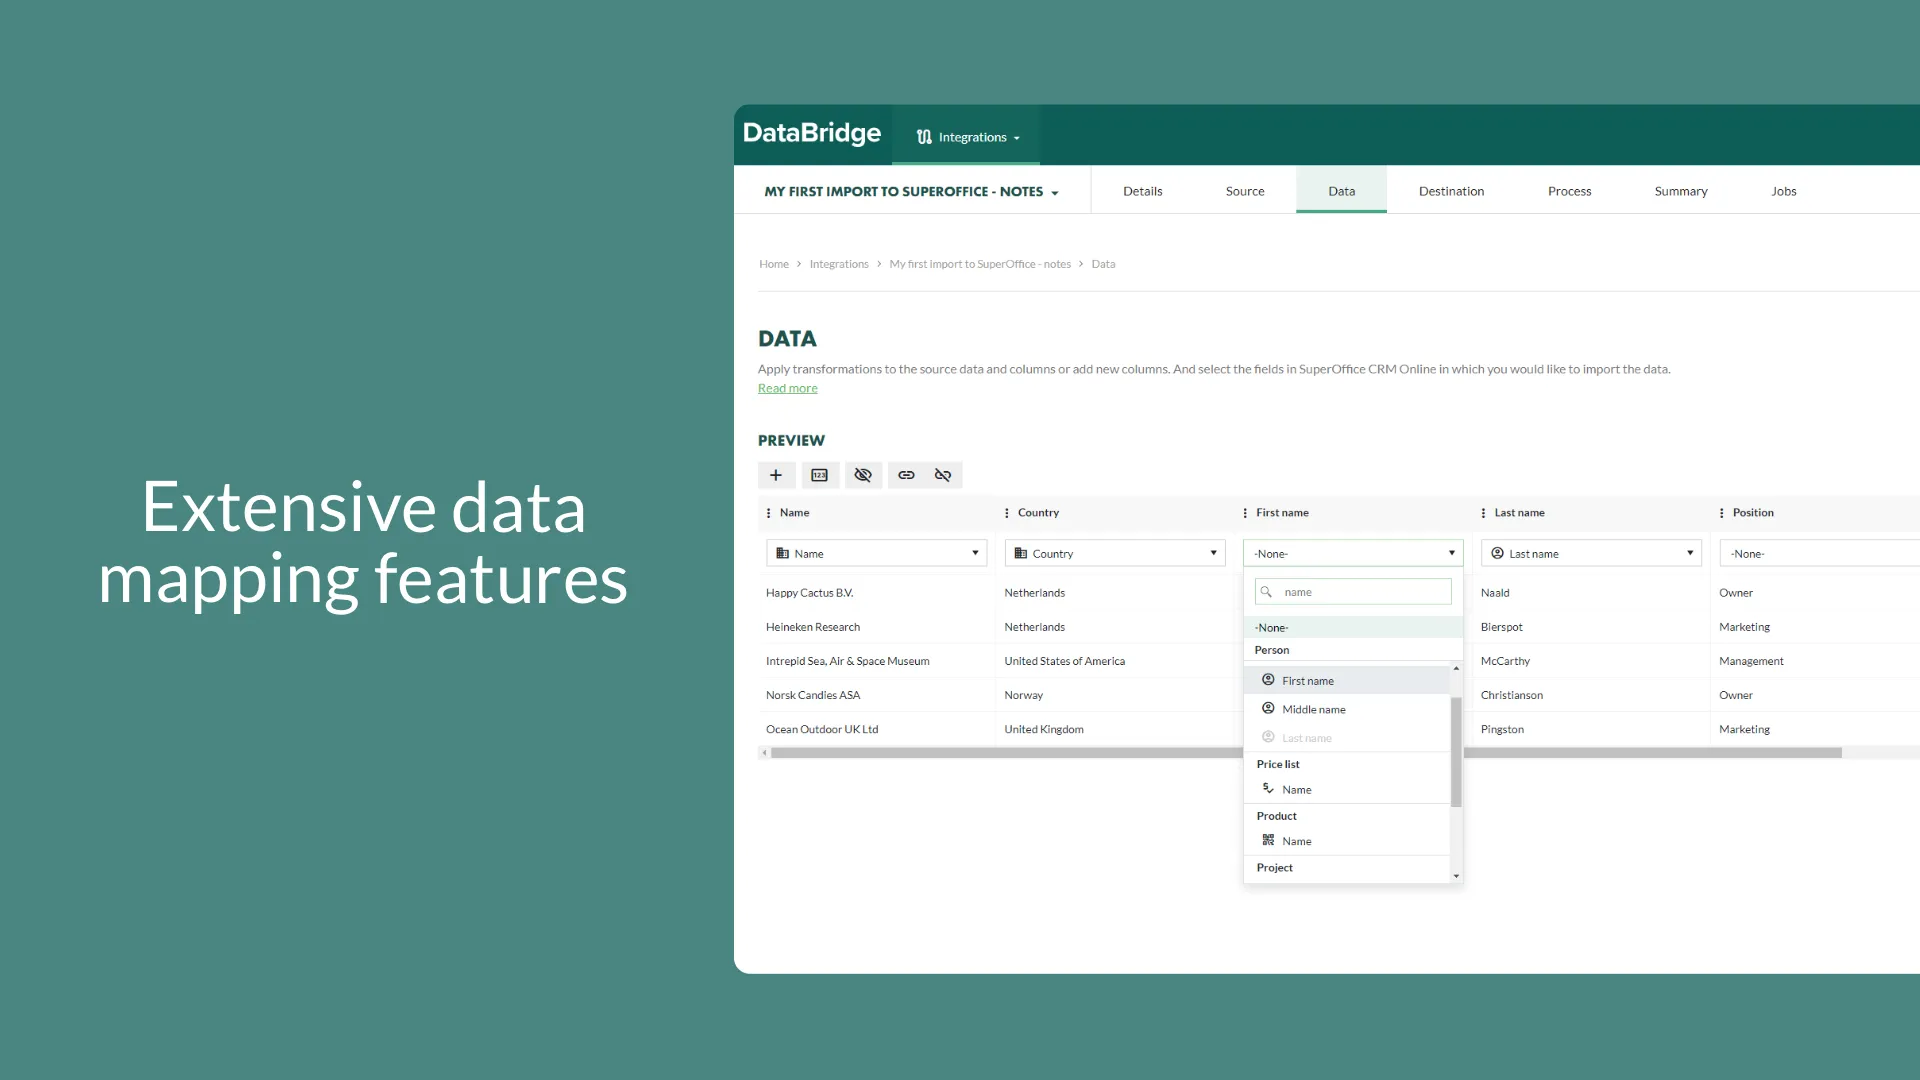Click the Read more link

click(x=787, y=388)
